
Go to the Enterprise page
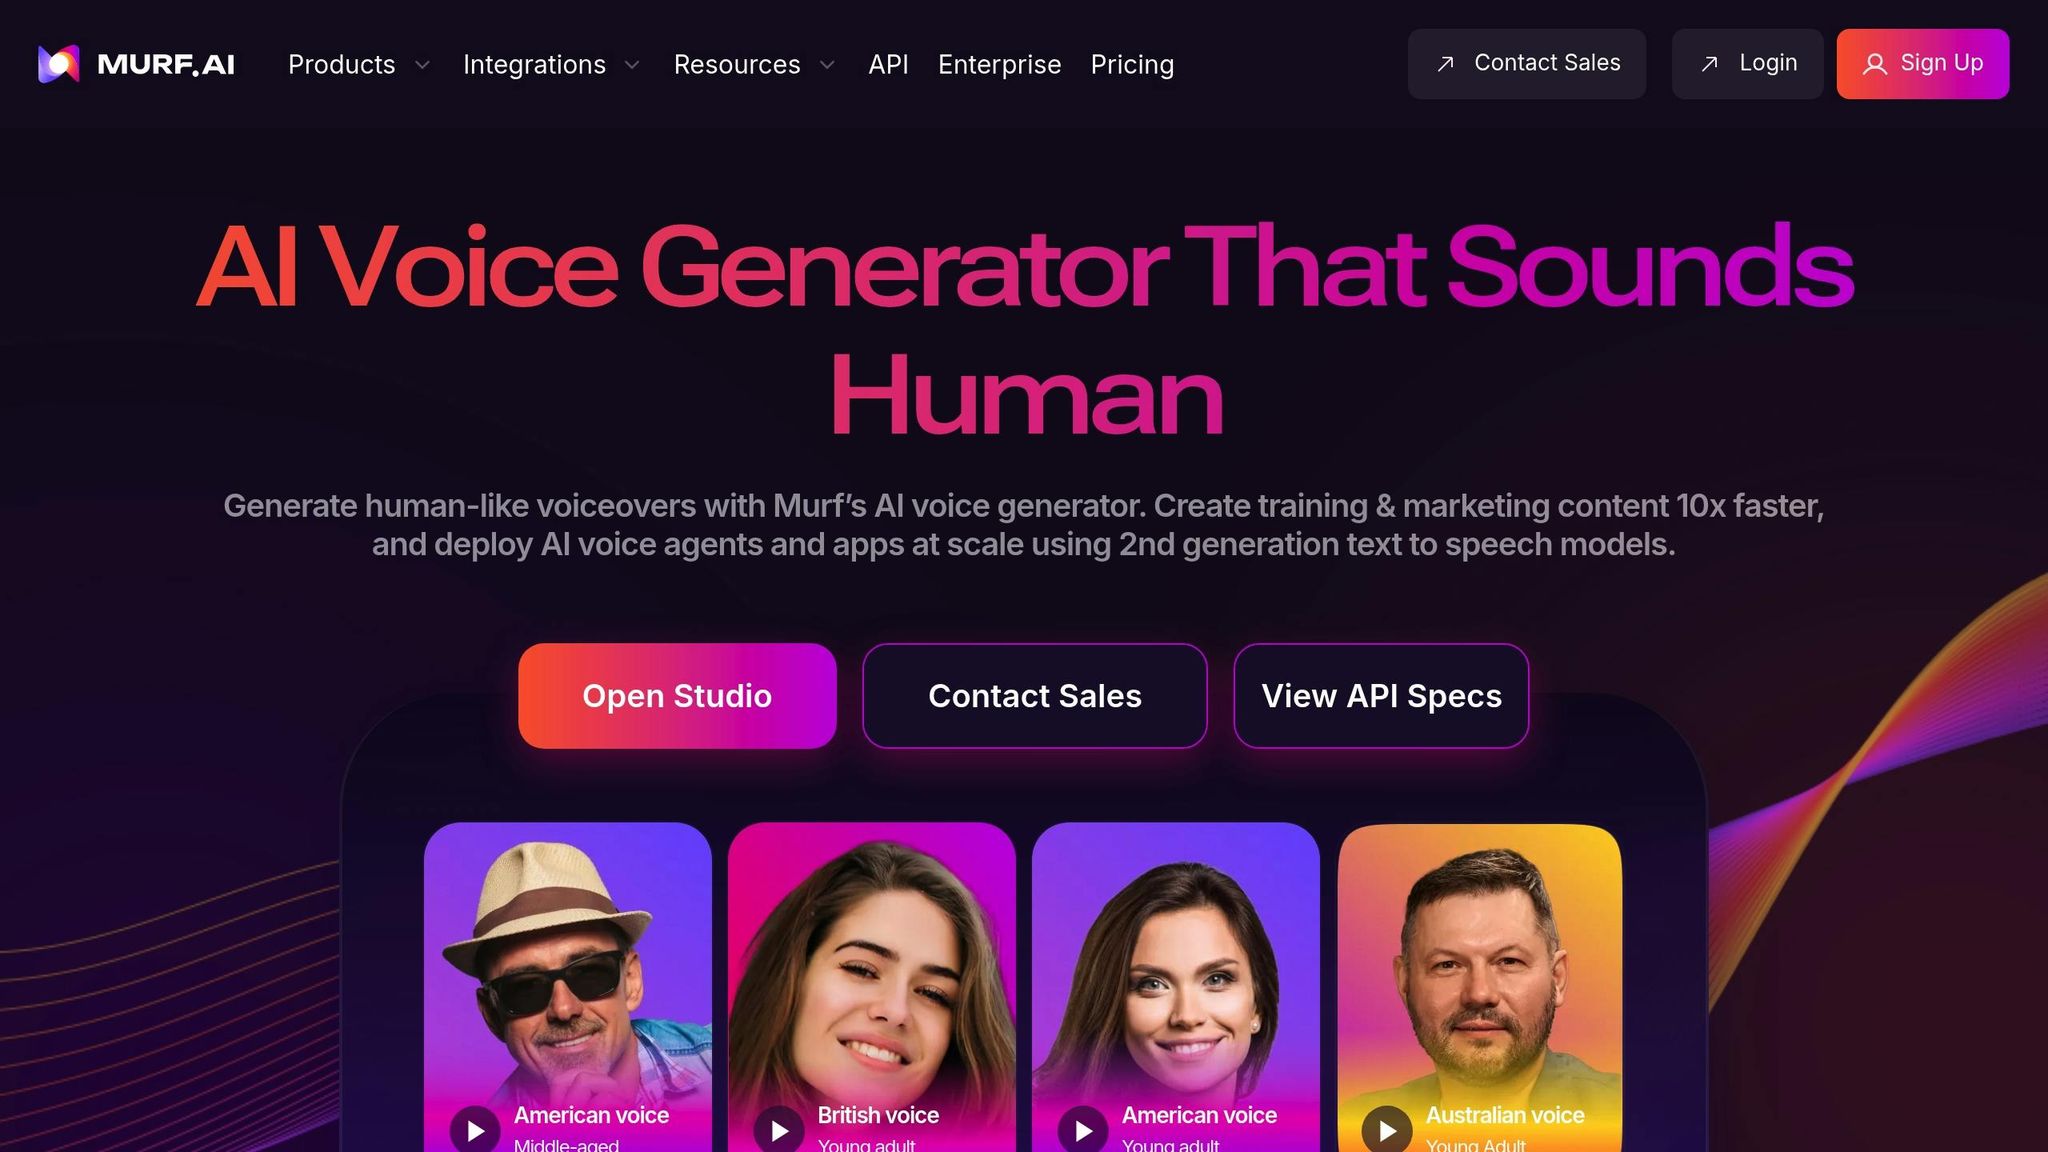[999, 65]
